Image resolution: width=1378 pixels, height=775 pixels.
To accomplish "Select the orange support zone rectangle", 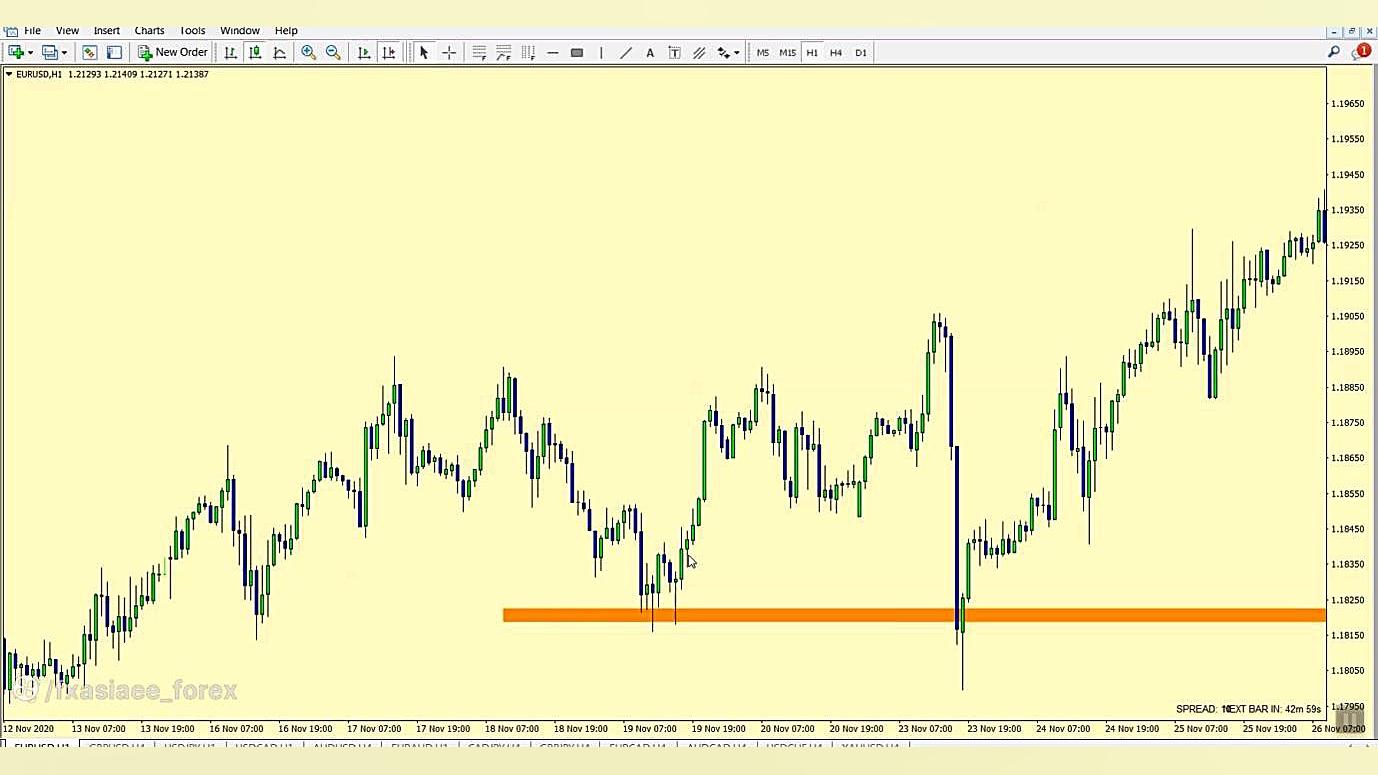I will point(914,616).
